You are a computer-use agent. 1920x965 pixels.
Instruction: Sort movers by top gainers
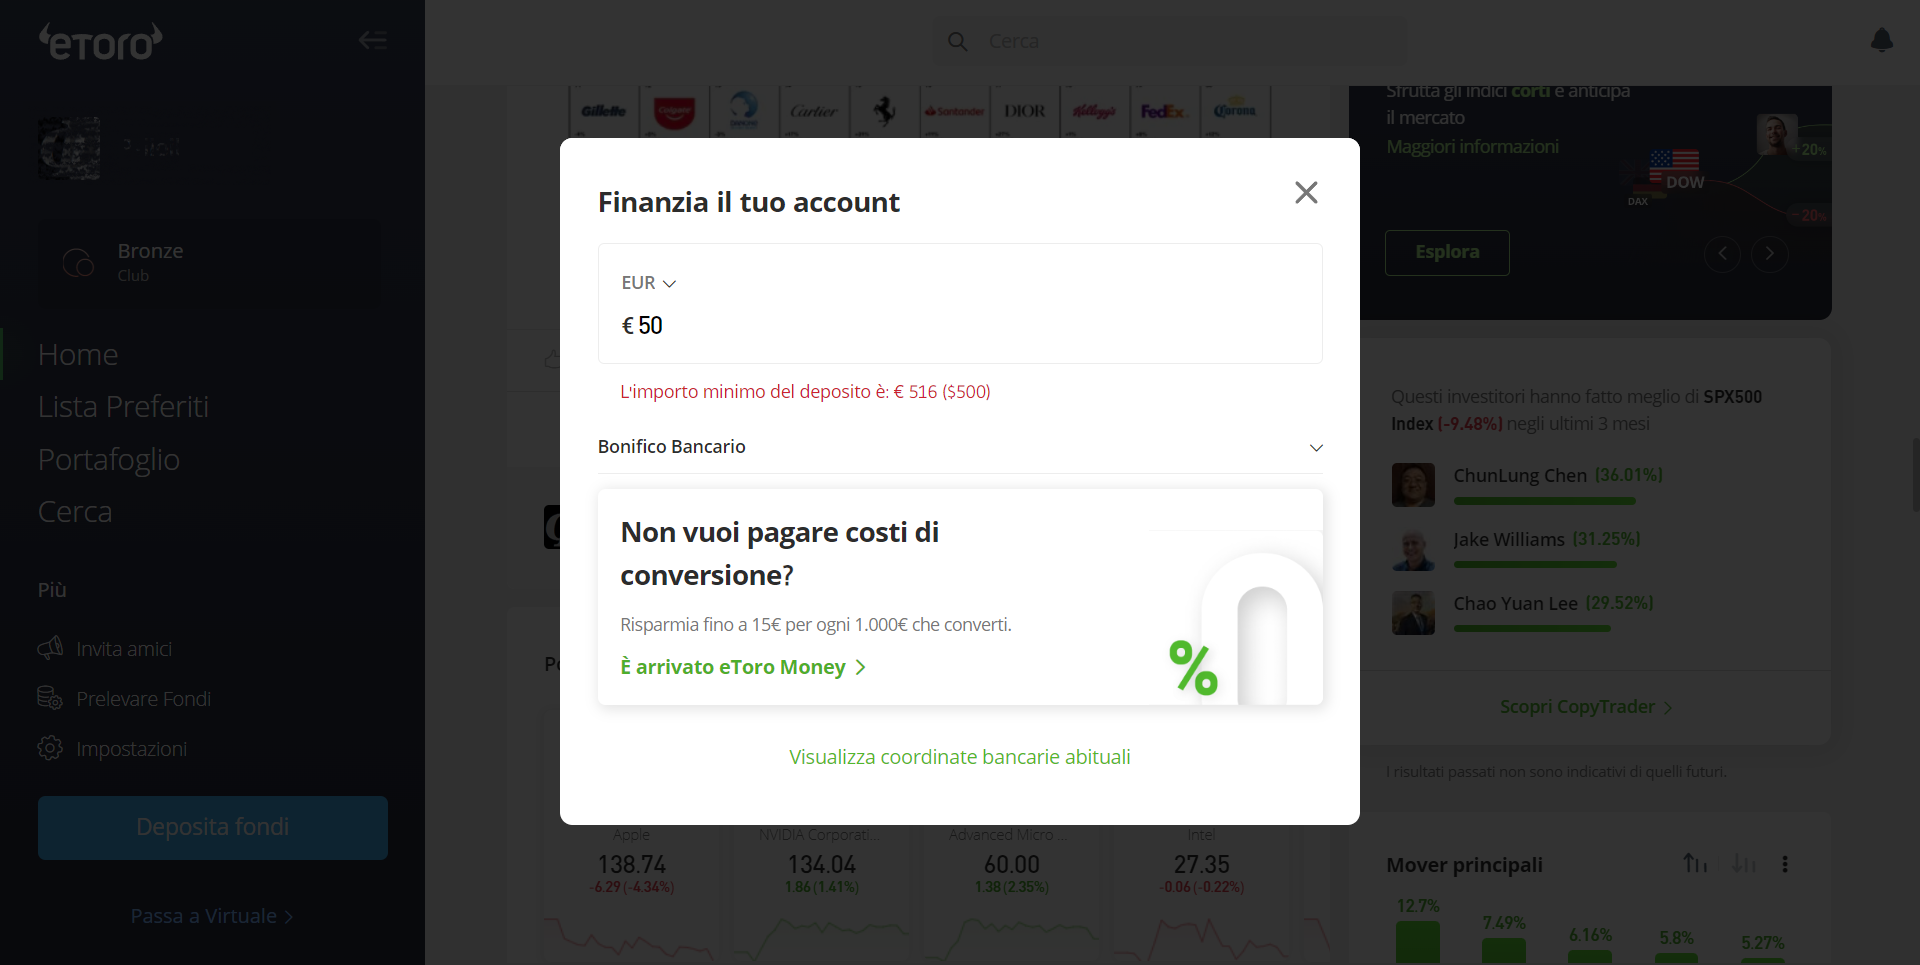(x=1695, y=863)
